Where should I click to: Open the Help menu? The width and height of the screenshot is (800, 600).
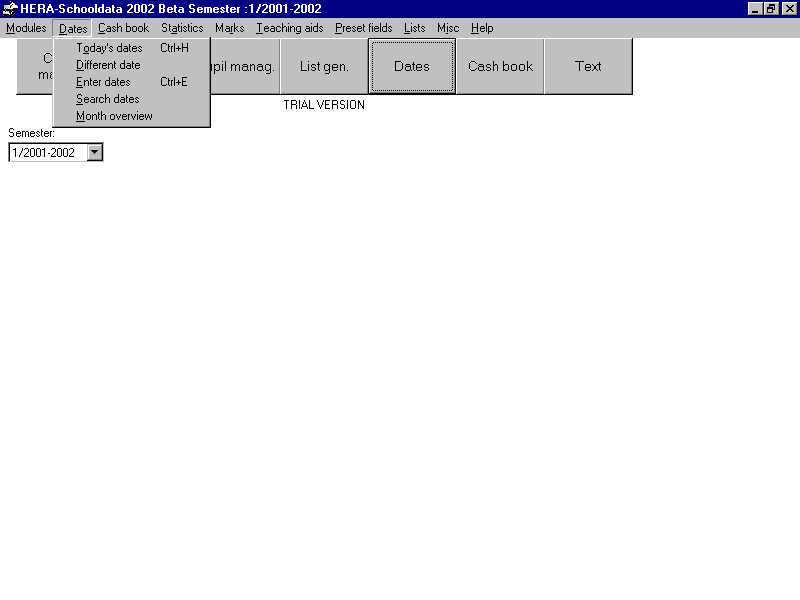[482, 28]
